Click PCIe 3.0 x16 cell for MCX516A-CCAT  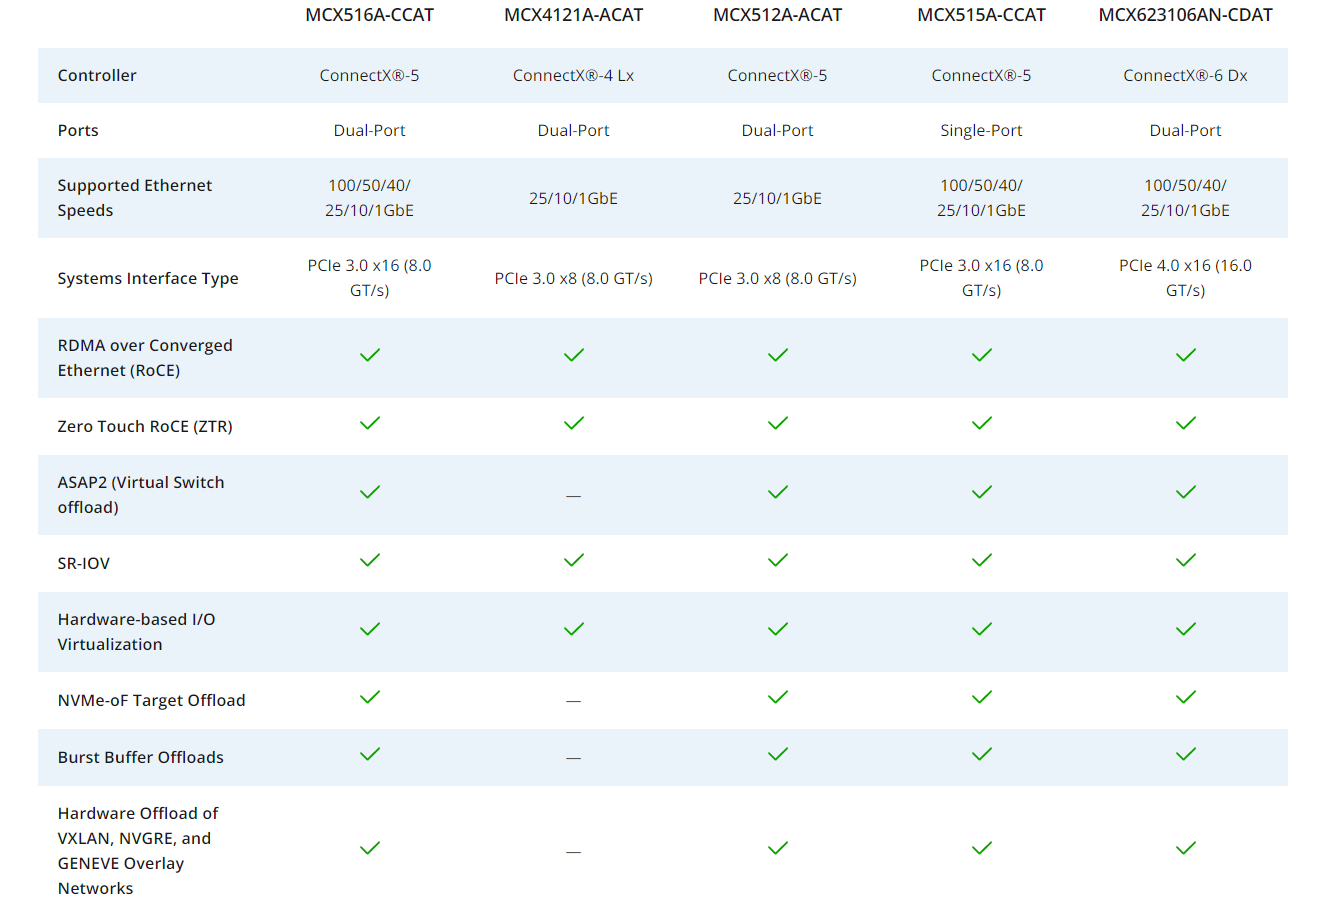(369, 278)
